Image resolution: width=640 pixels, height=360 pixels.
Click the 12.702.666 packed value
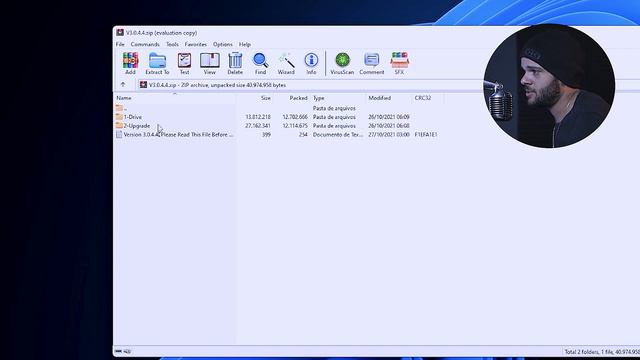coord(295,117)
